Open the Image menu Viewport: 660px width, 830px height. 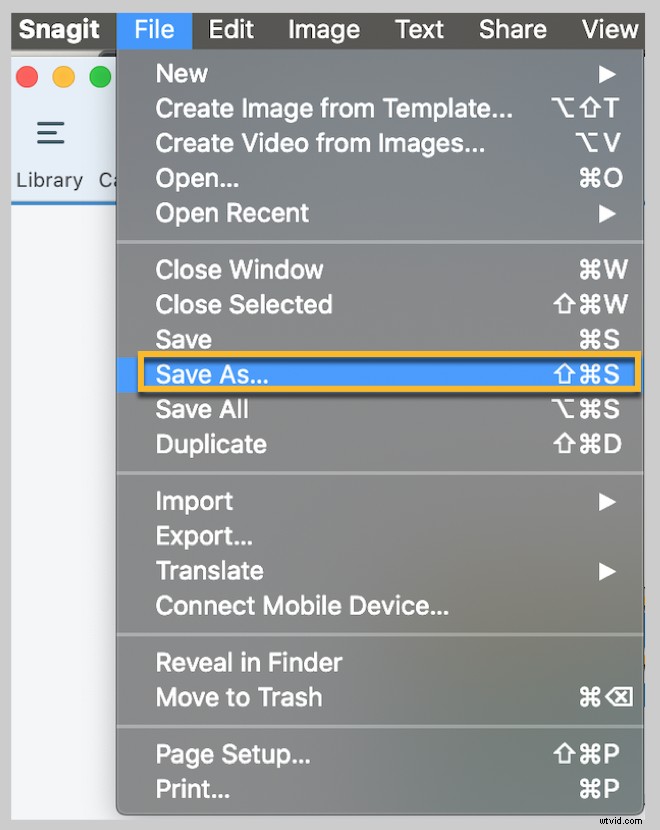click(x=323, y=29)
